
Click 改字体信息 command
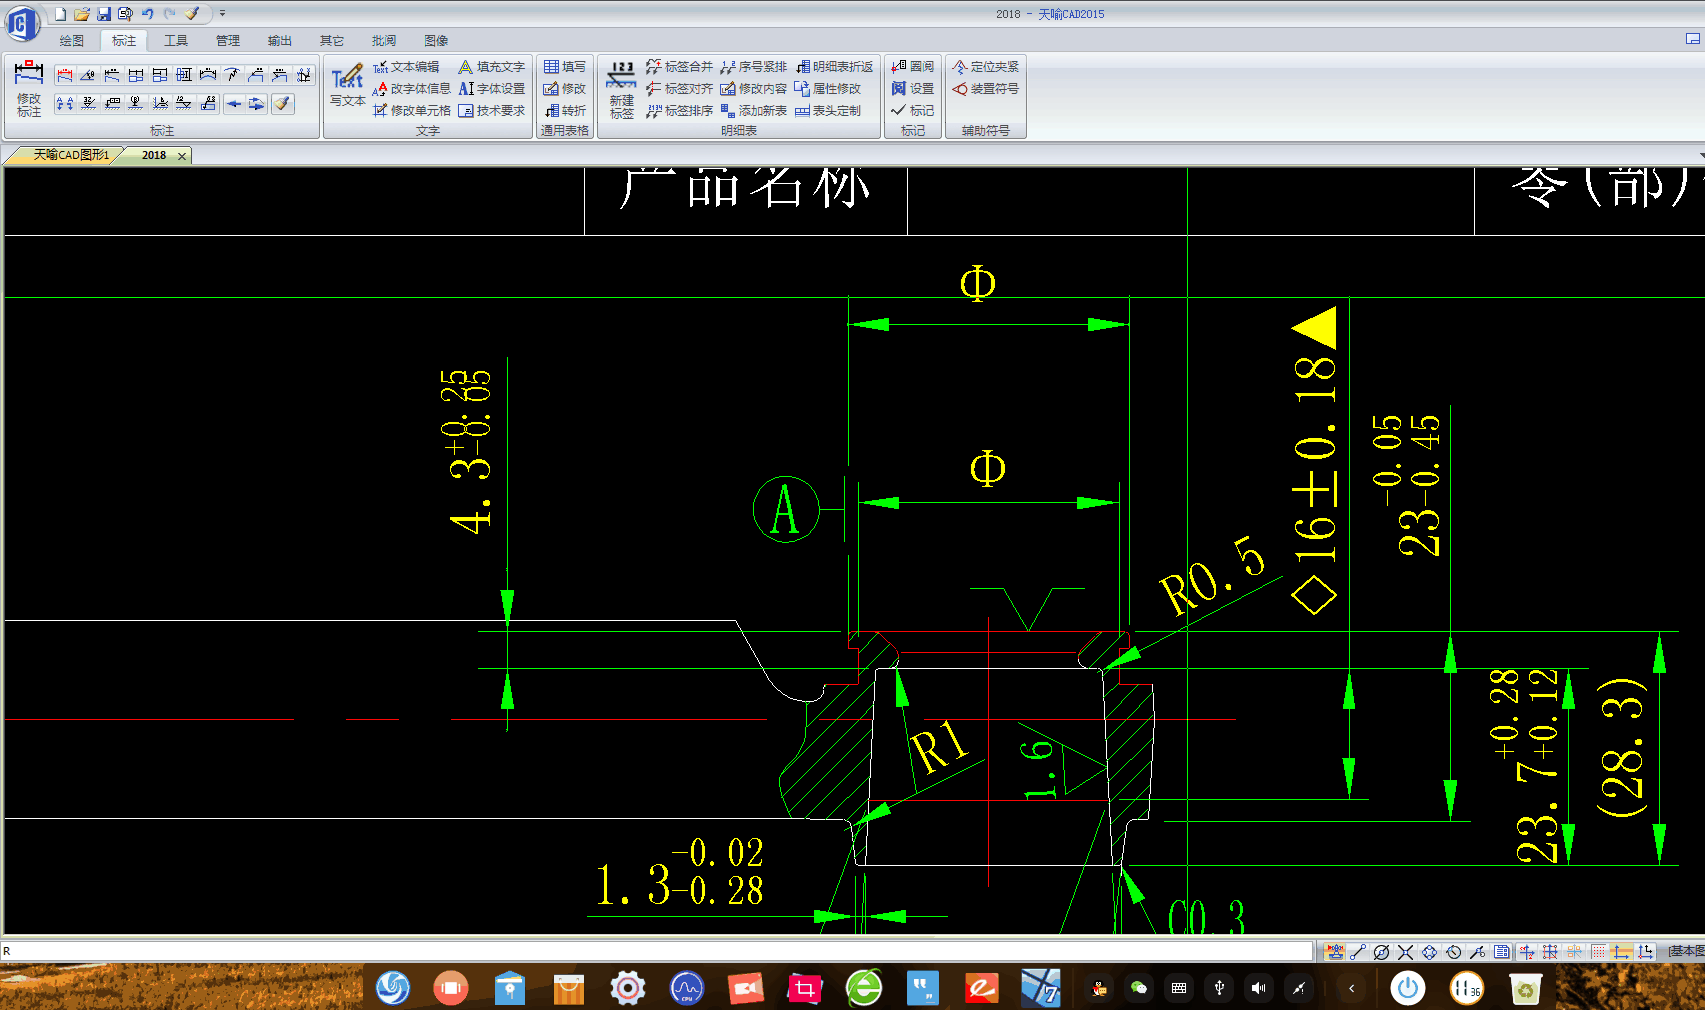pos(411,89)
